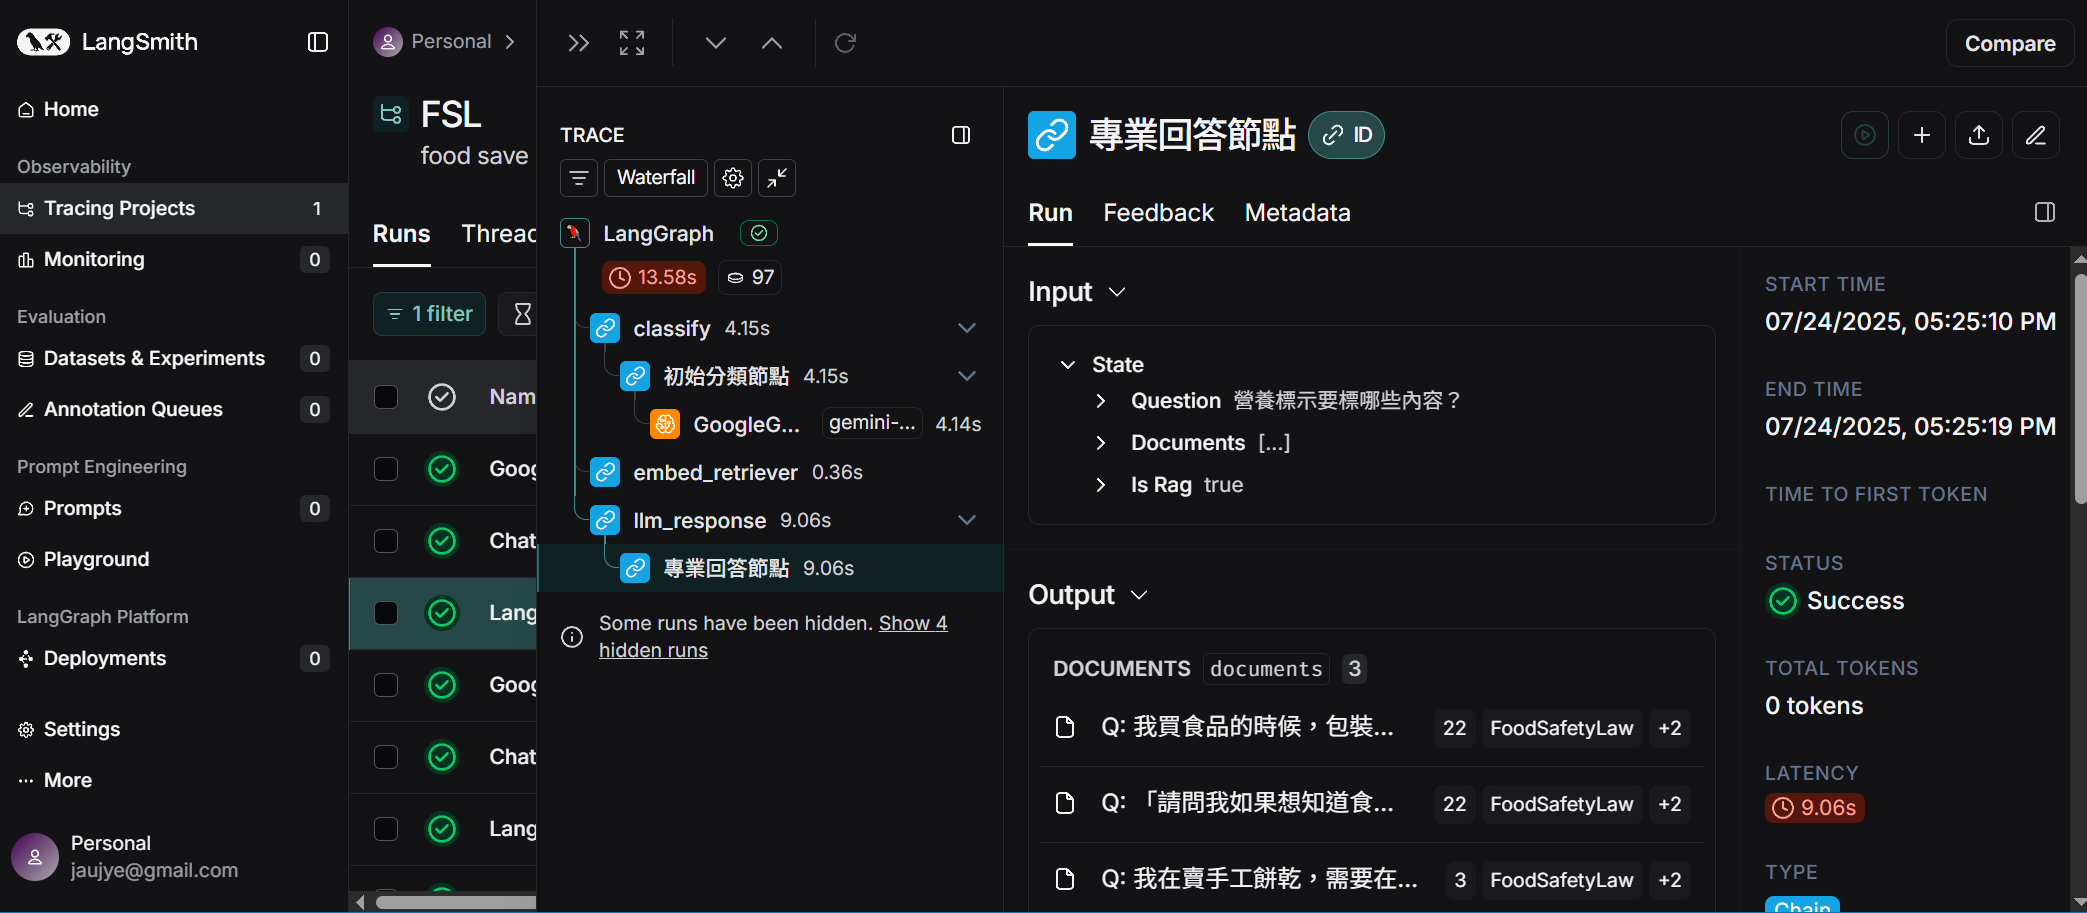Switch to the Feedback tab
The height and width of the screenshot is (913, 2087).
1158,213
